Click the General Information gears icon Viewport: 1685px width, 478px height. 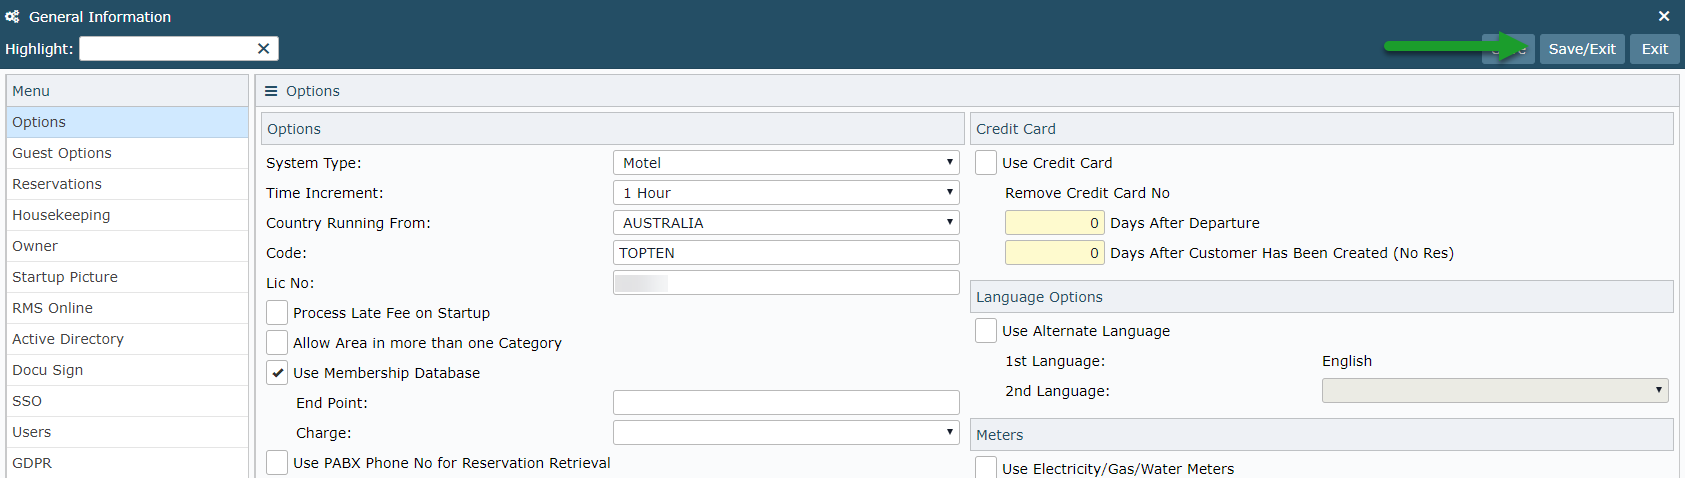tap(13, 17)
